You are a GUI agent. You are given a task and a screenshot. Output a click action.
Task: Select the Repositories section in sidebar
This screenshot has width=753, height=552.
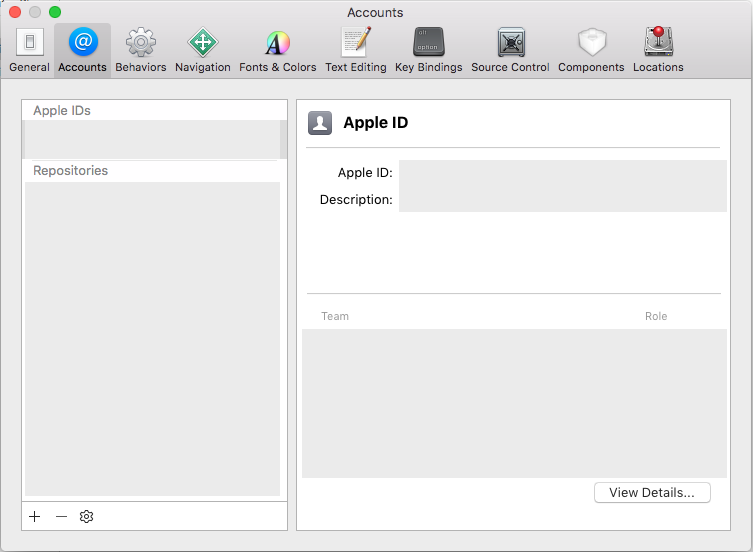[70, 171]
